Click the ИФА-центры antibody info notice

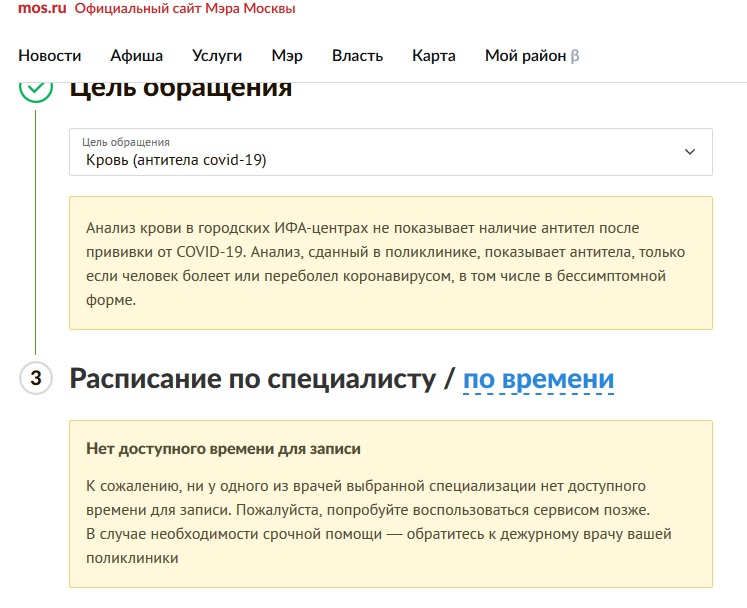(390, 263)
